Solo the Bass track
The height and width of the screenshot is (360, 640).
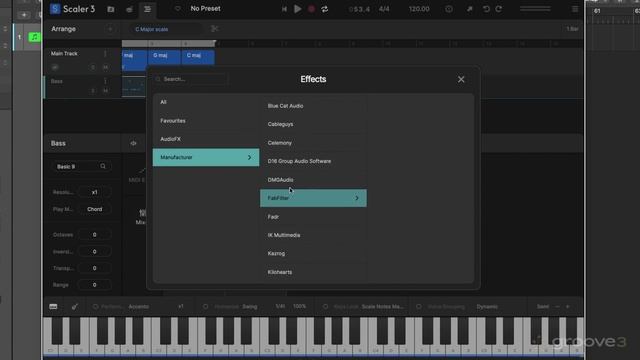tap(93, 91)
